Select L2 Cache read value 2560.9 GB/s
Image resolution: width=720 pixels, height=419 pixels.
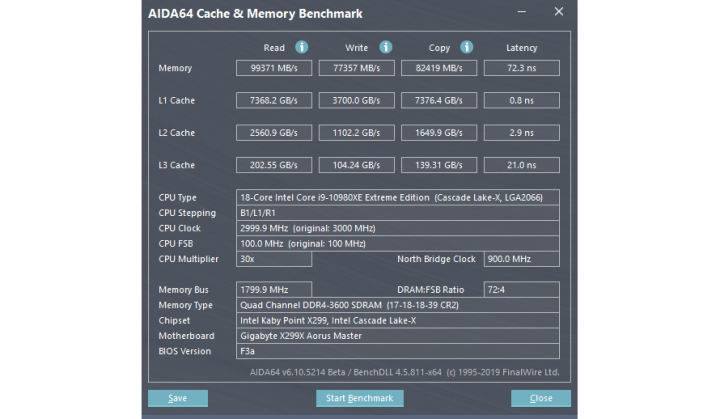[274, 133]
